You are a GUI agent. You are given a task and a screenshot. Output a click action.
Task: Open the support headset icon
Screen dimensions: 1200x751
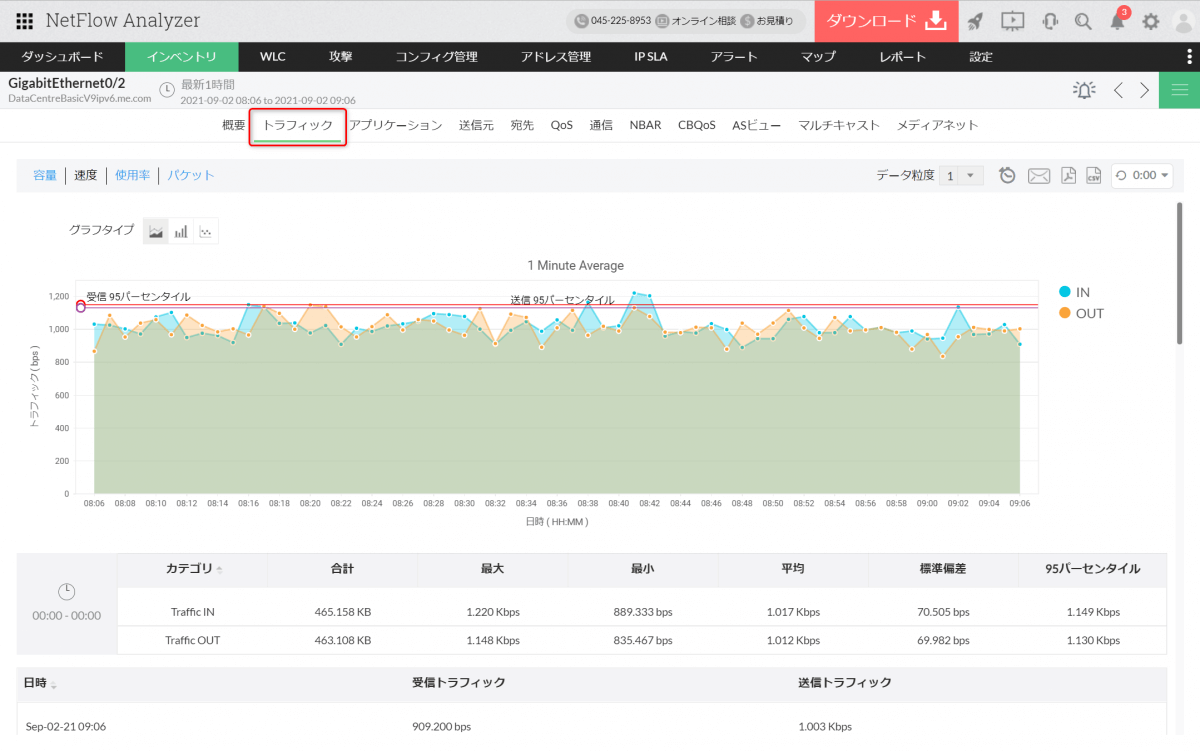1050,21
